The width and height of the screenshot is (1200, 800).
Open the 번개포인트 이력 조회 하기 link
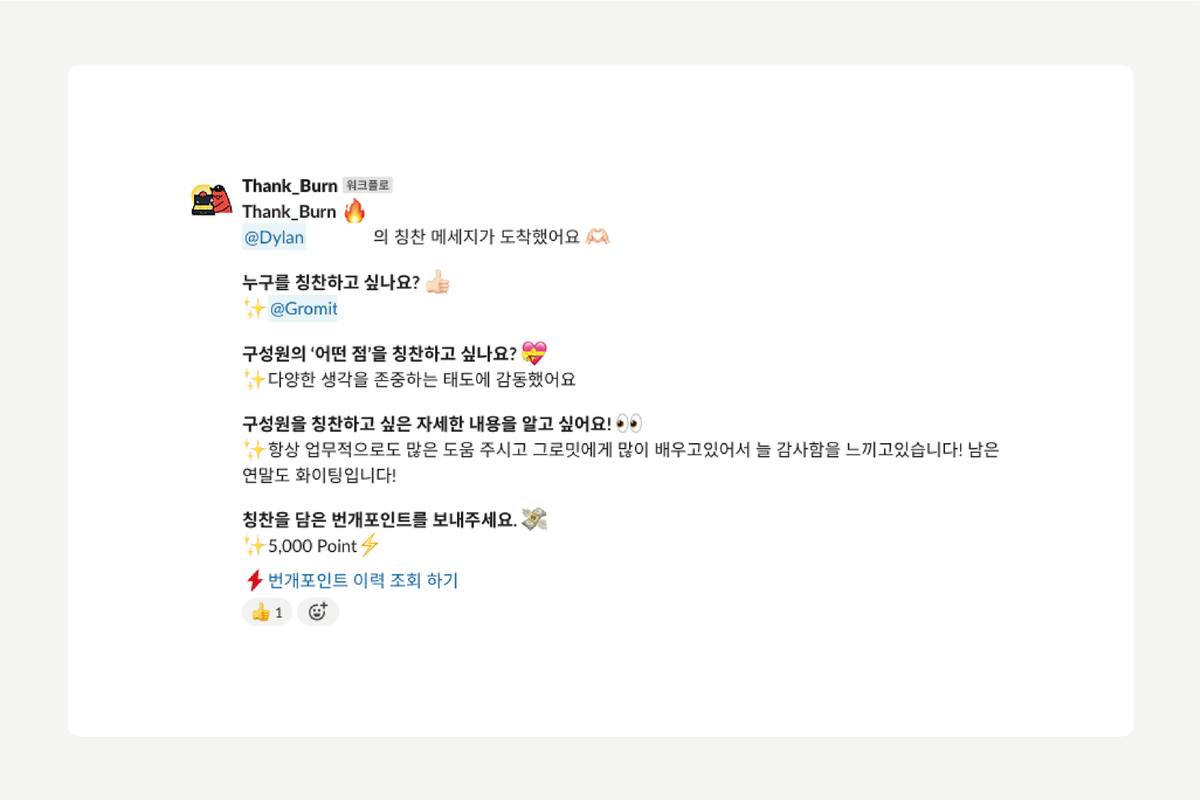click(x=363, y=580)
